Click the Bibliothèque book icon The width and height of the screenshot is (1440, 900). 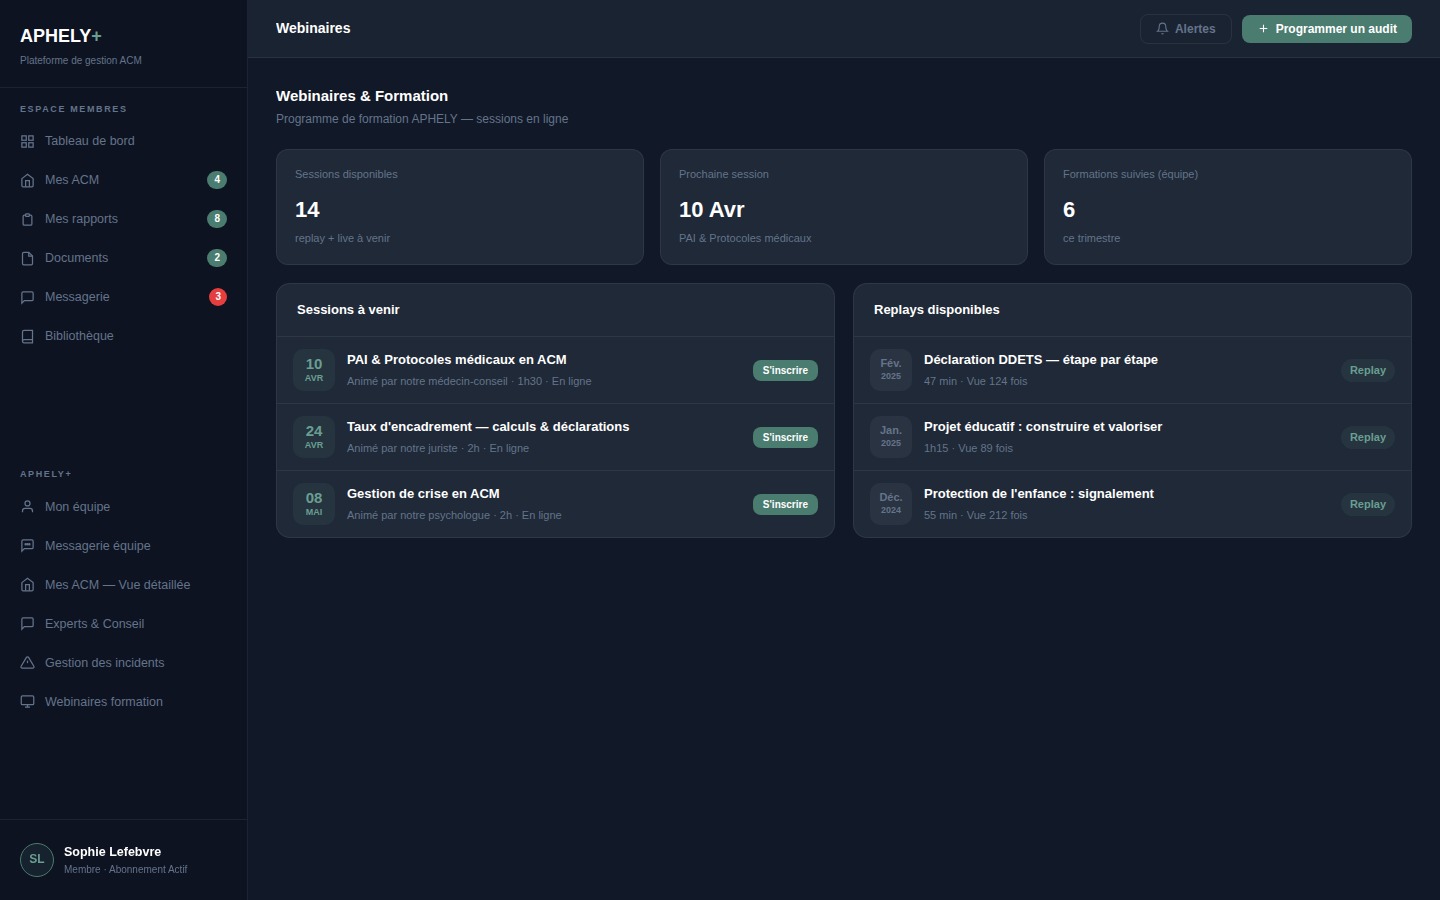[27, 336]
